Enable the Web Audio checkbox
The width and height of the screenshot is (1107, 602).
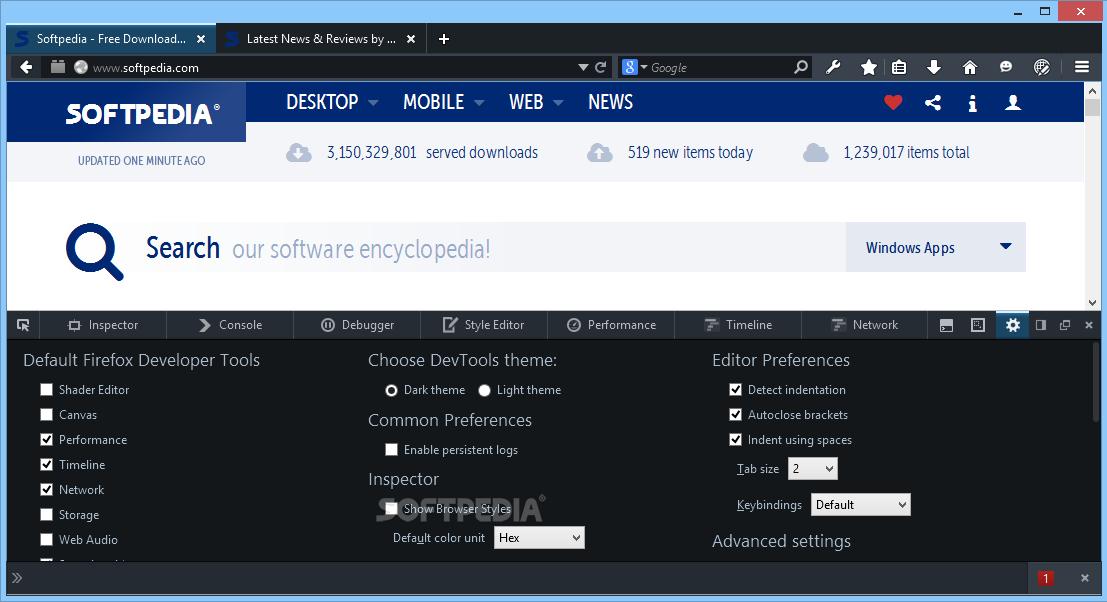(x=47, y=540)
